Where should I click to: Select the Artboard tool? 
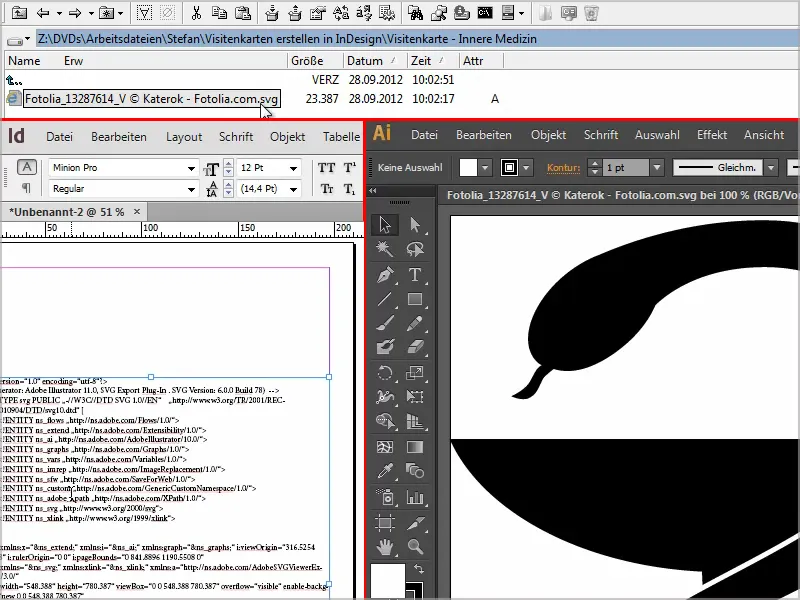[385, 522]
